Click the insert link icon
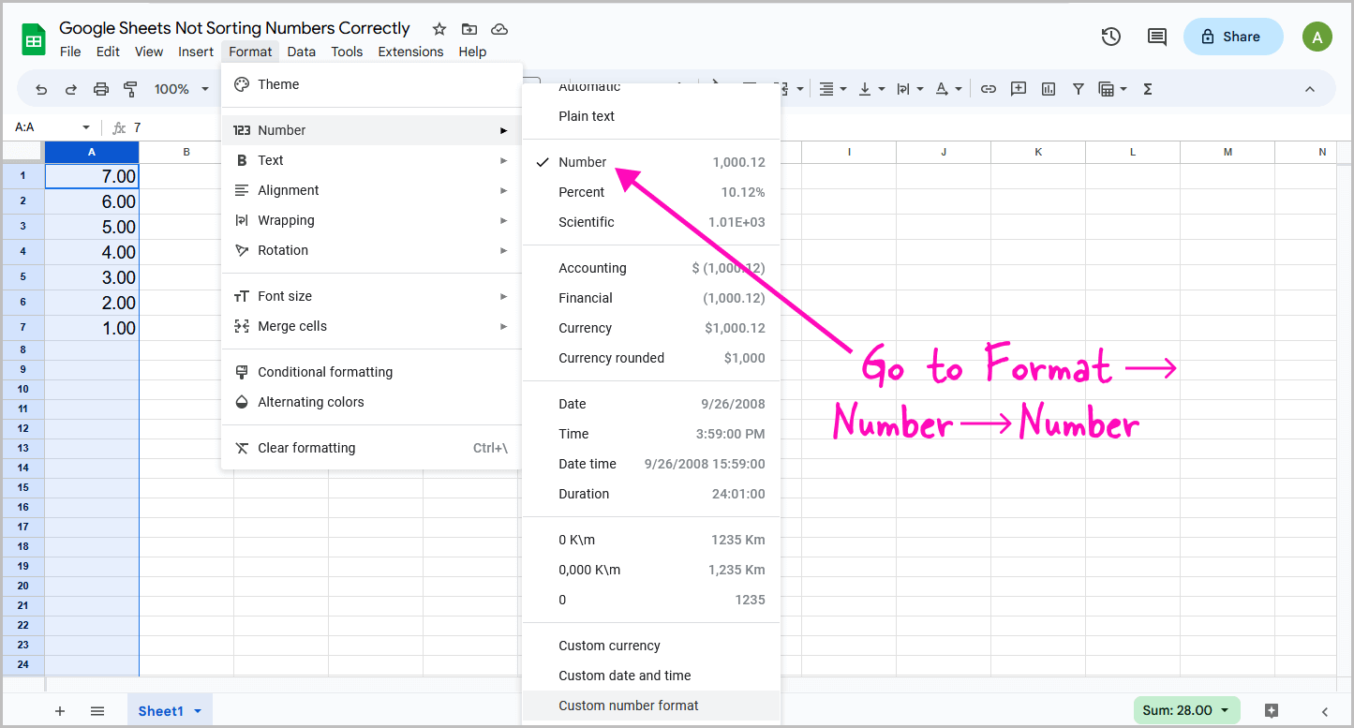 click(988, 89)
